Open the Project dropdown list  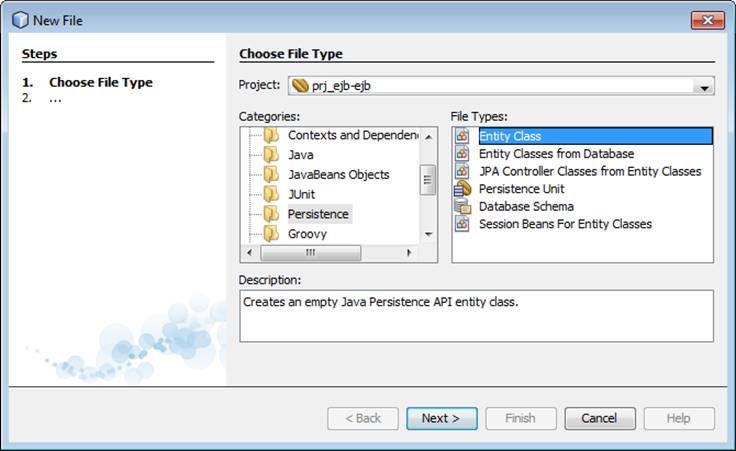[x=704, y=87]
